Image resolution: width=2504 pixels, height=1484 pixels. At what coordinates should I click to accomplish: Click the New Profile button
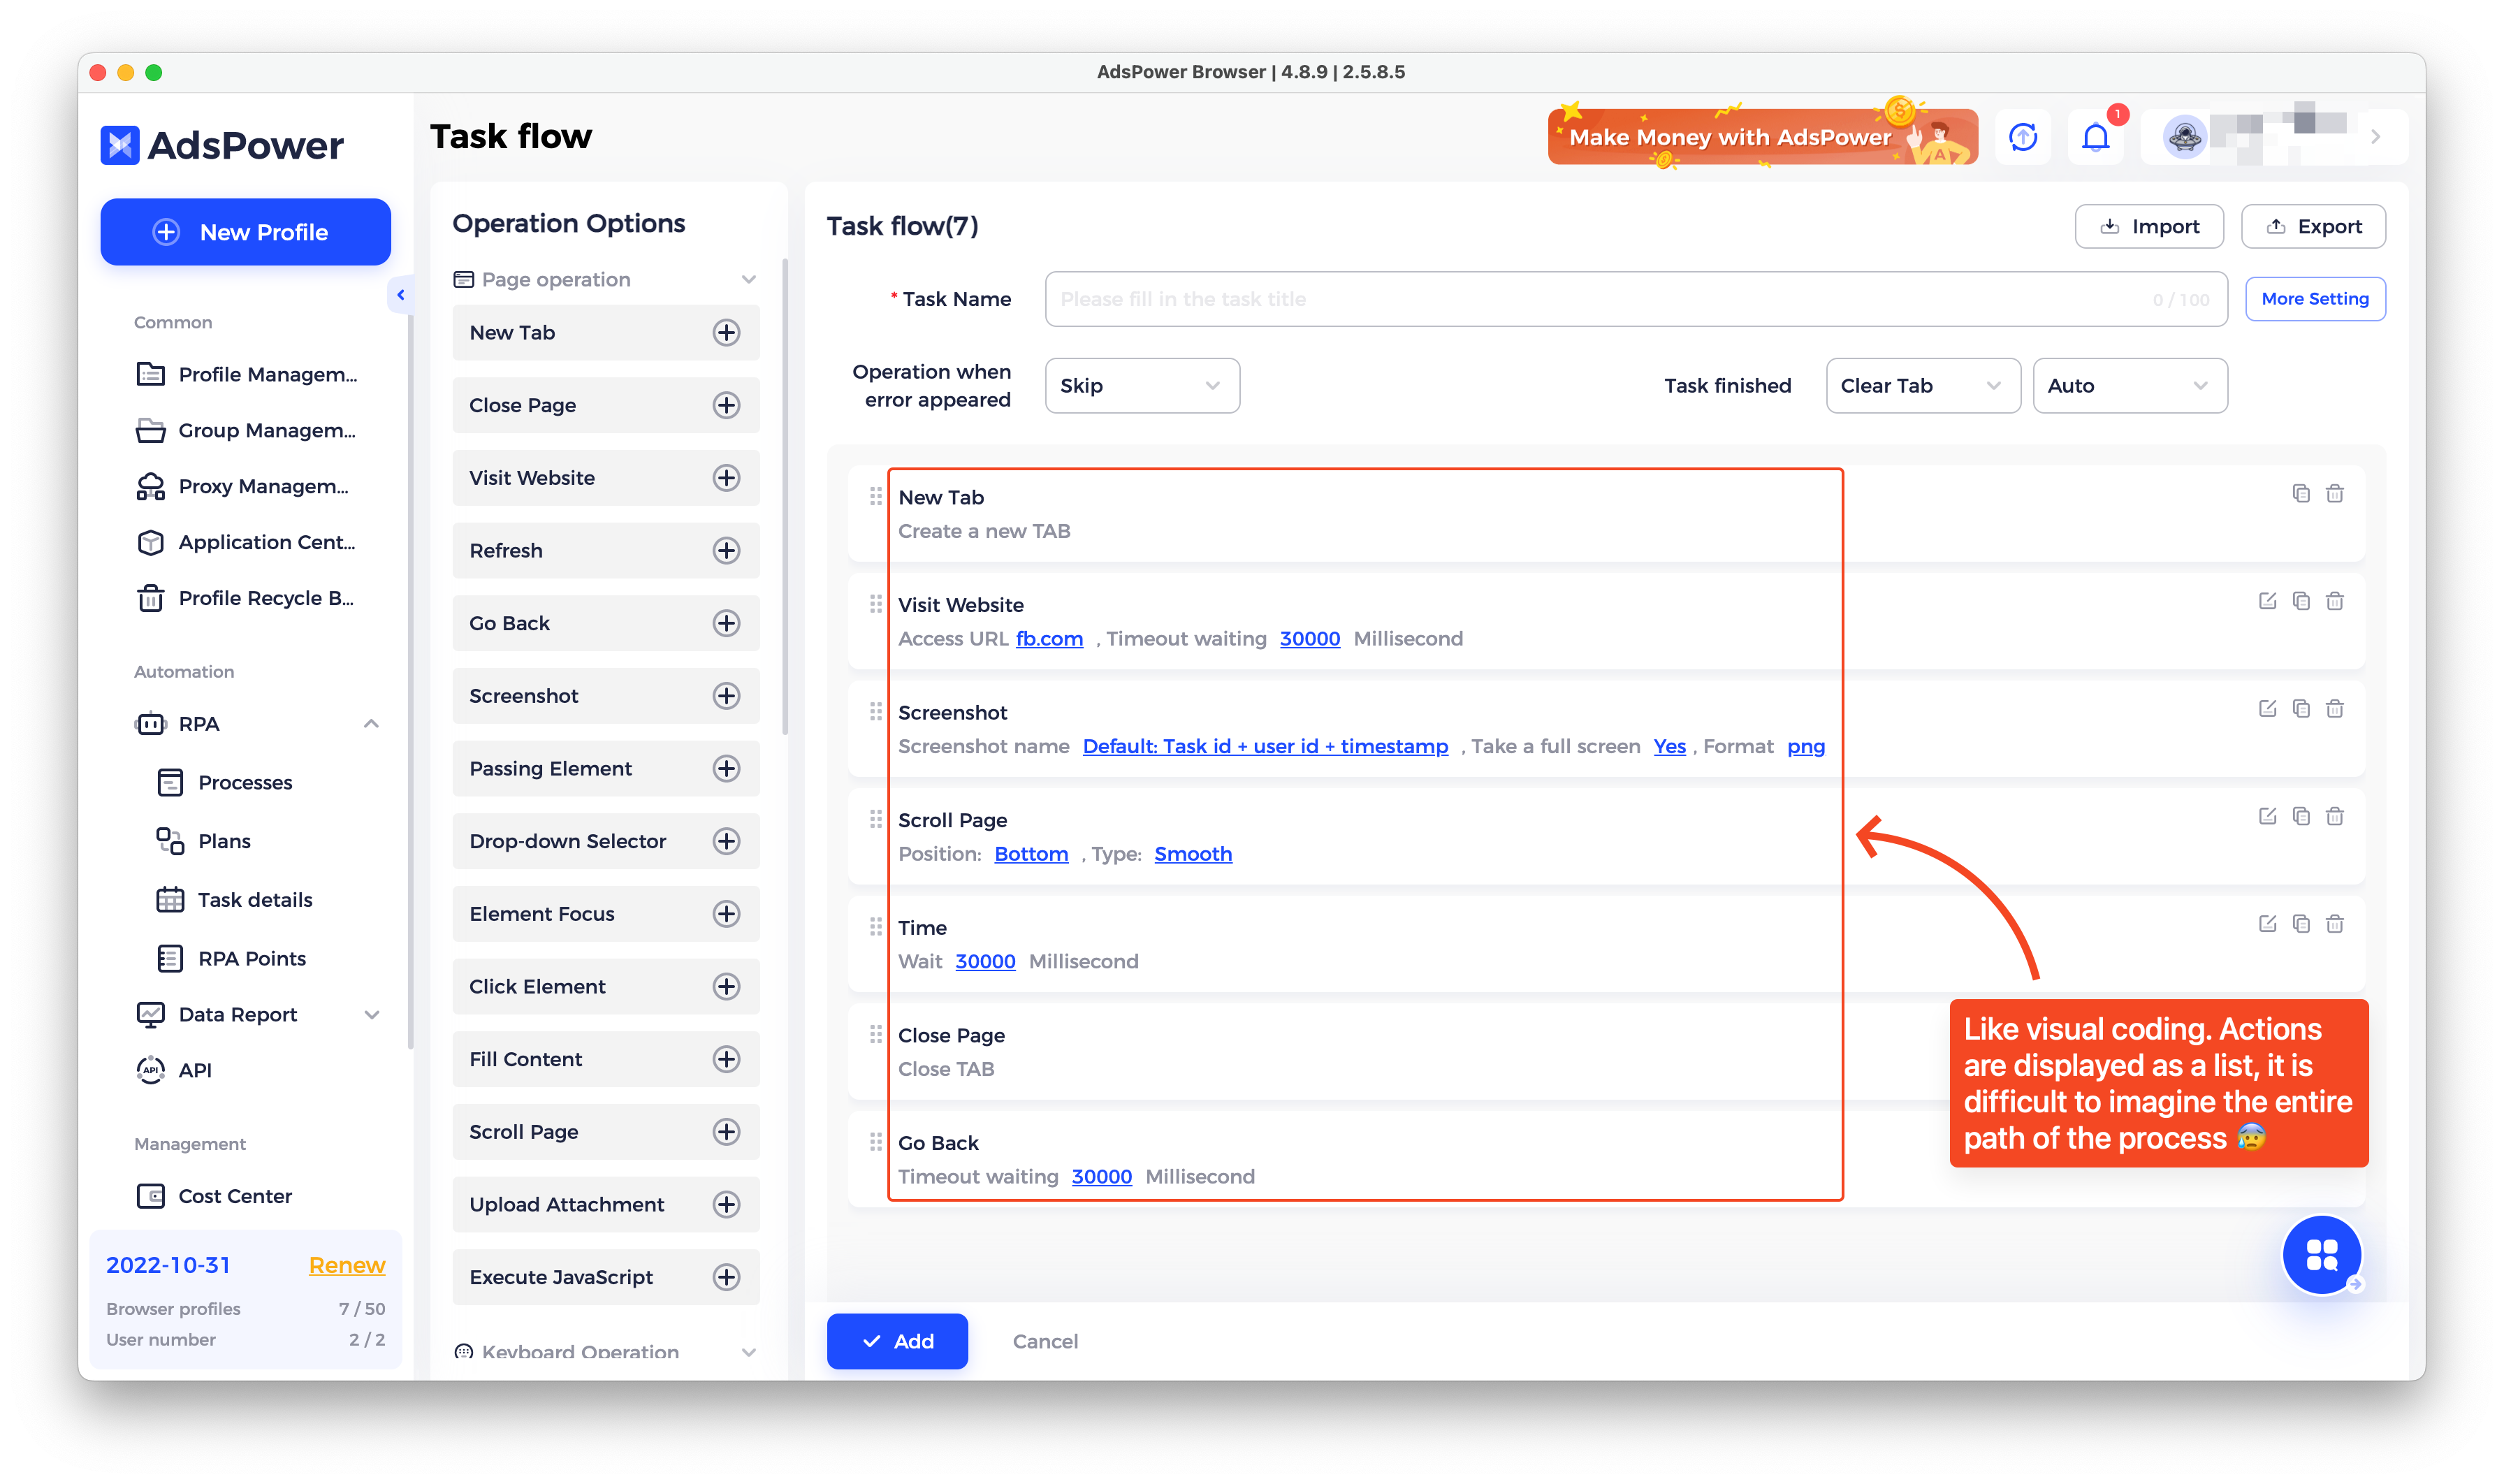(x=245, y=232)
